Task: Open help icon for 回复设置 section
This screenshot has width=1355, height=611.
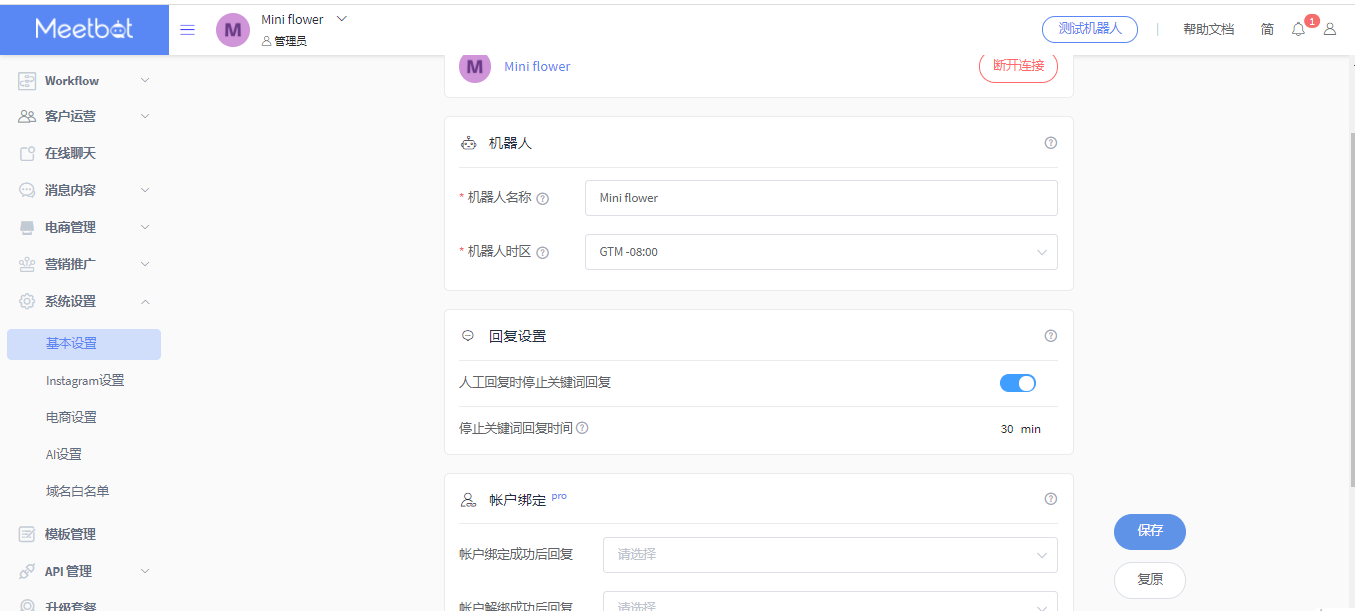Action: coord(1050,336)
